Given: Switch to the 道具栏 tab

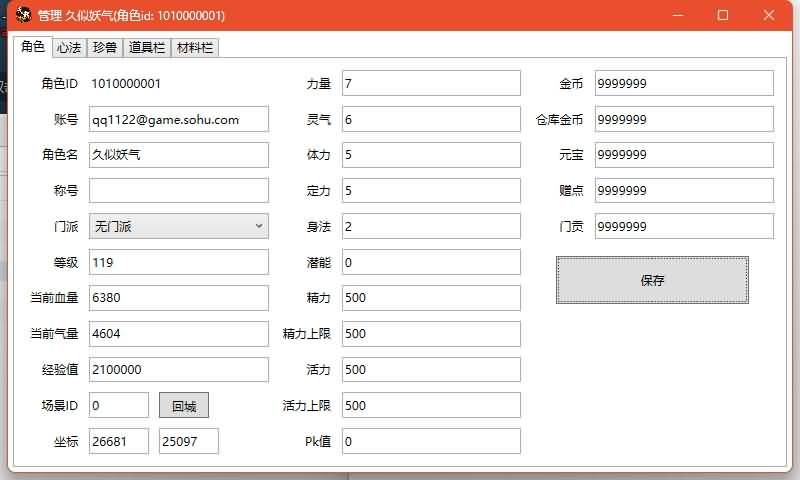Looking at the screenshot, I should tap(147, 48).
